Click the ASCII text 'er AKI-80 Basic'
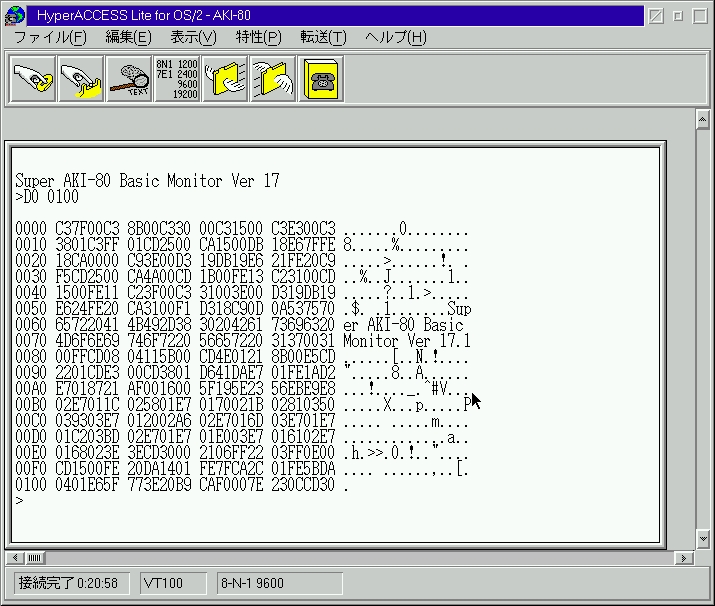Screen dimensions: 715x606 [404, 325]
